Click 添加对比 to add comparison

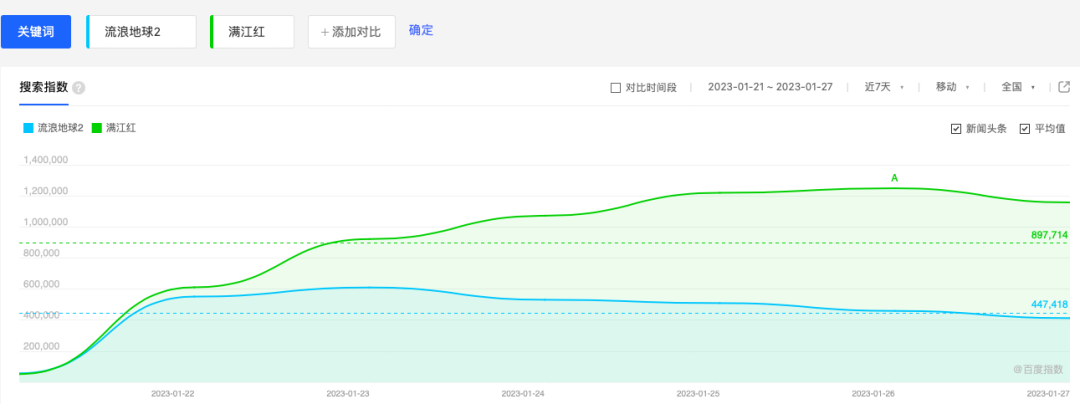pyautogui.click(x=351, y=32)
